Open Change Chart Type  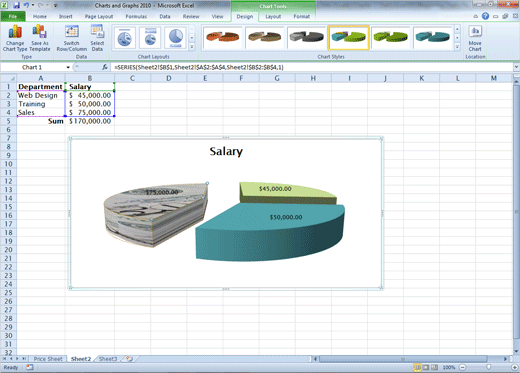[x=15, y=38]
